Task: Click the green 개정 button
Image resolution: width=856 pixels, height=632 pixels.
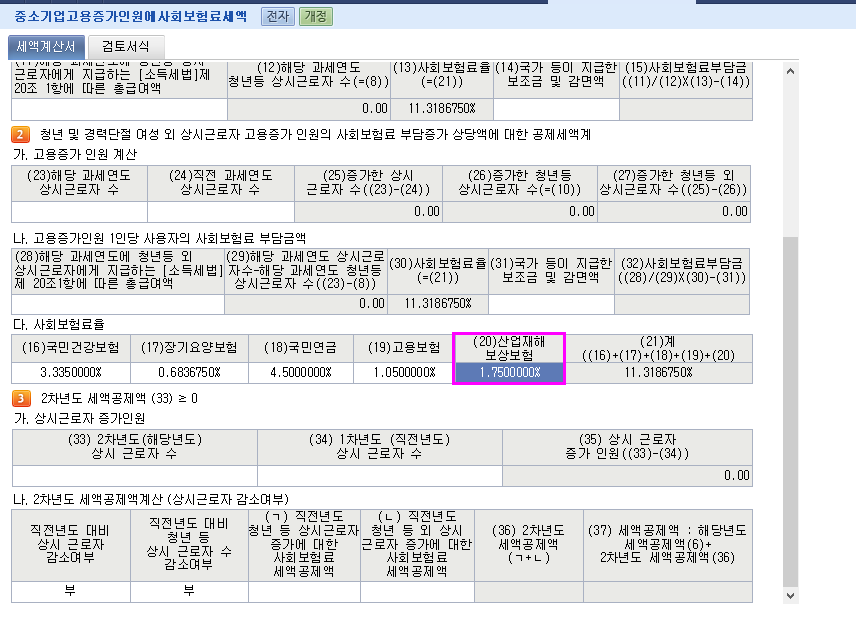Action: (316, 16)
